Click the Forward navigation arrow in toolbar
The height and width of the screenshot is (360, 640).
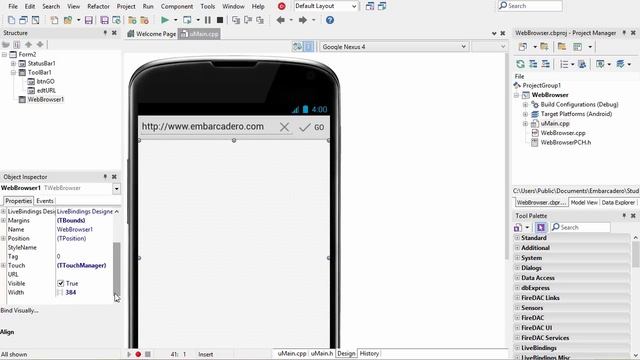302,20
